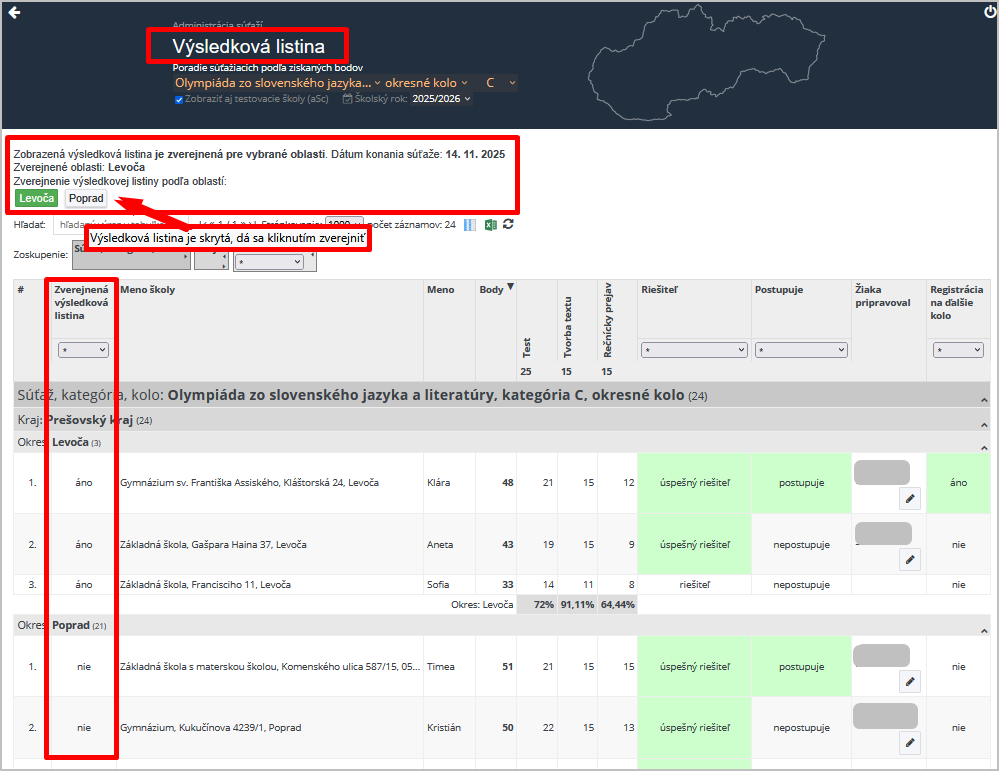This screenshot has width=999, height=771.
Task: Click the back arrow icon
Action: click(x=14, y=13)
